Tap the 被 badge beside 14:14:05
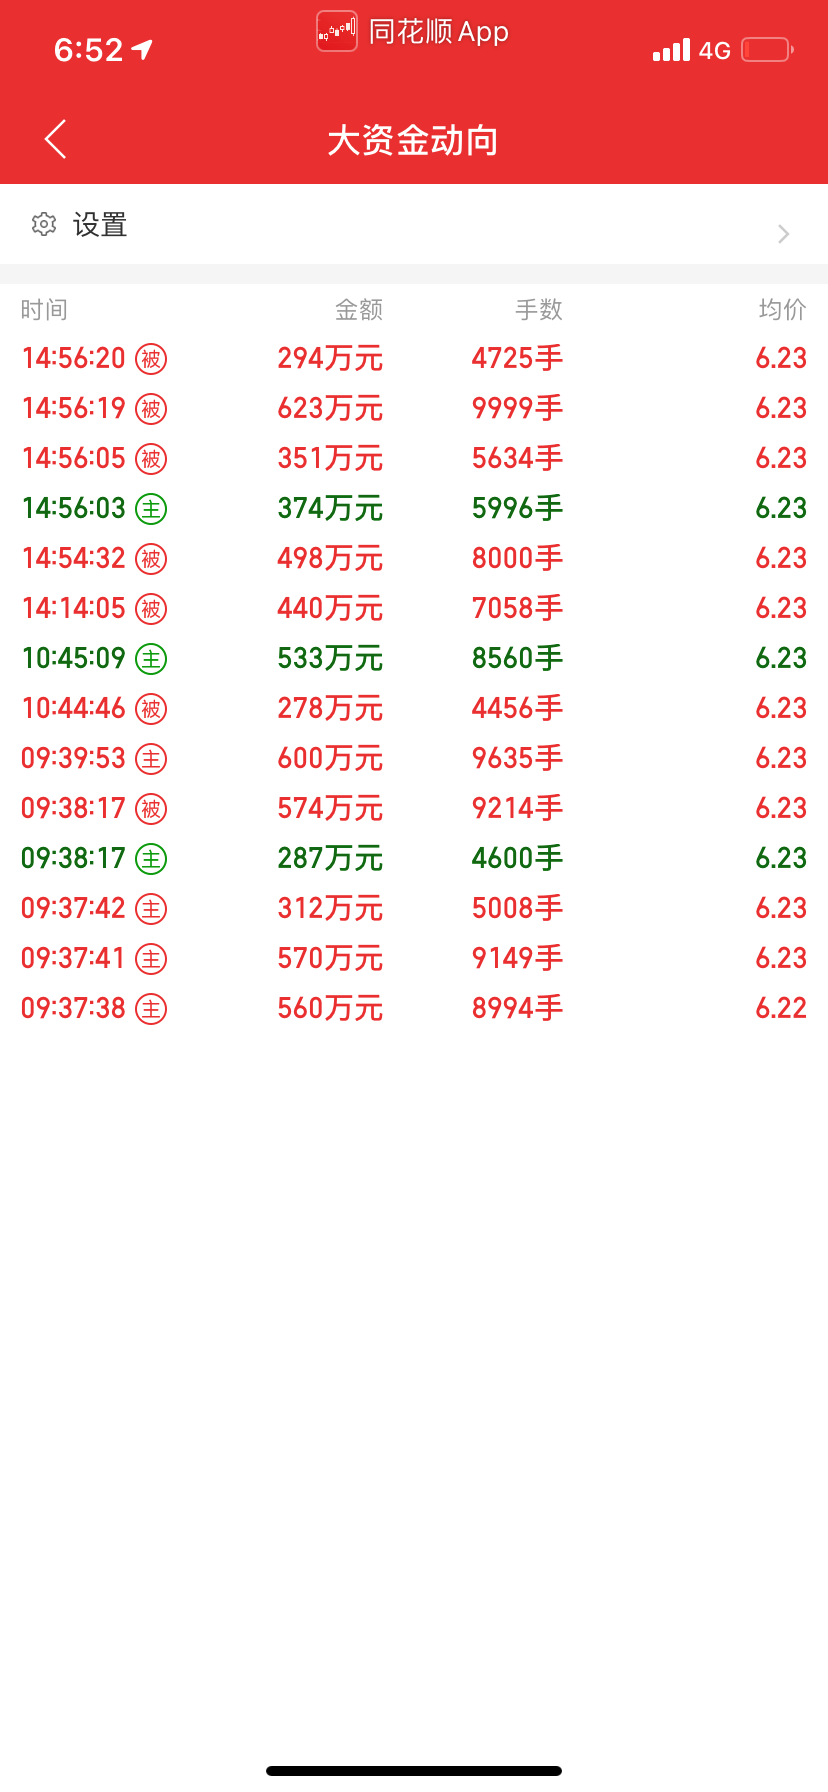The image size is (828, 1792). (x=151, y=609)
